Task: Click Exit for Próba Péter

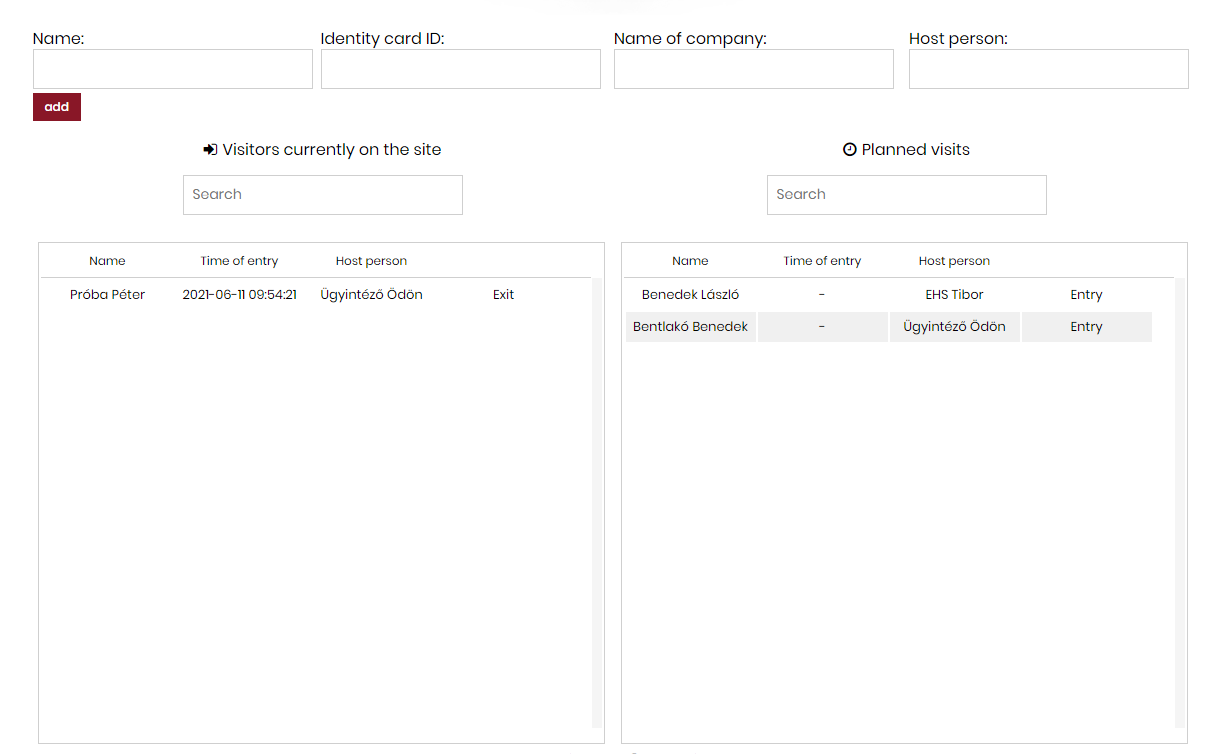Action: pyautogui.click(x=503, y=295)
